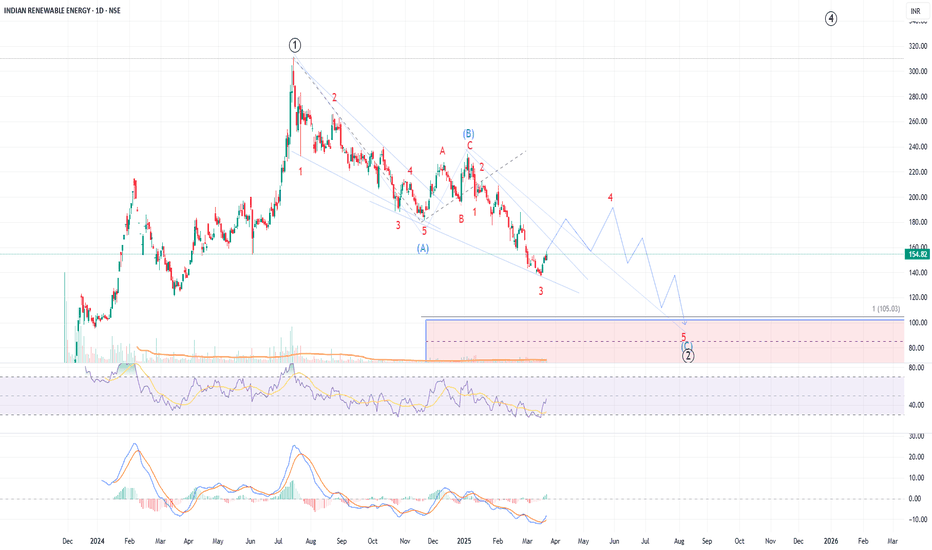932x550 pixels.
Task: Click the red C wave label
Action: pyautogui.click(x=470, y=146)
